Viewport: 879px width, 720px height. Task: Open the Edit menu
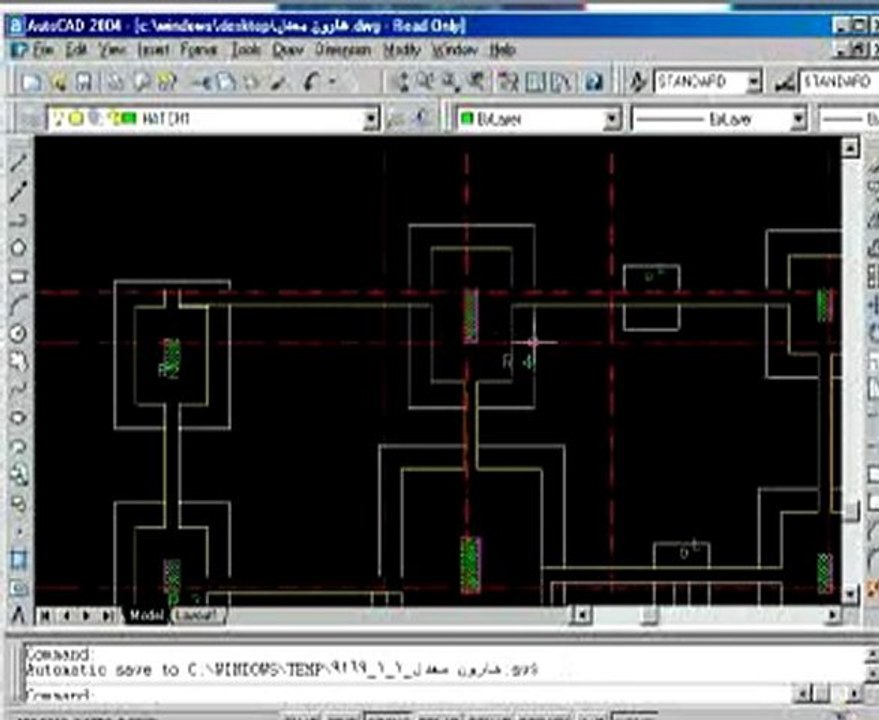[76, 50]
